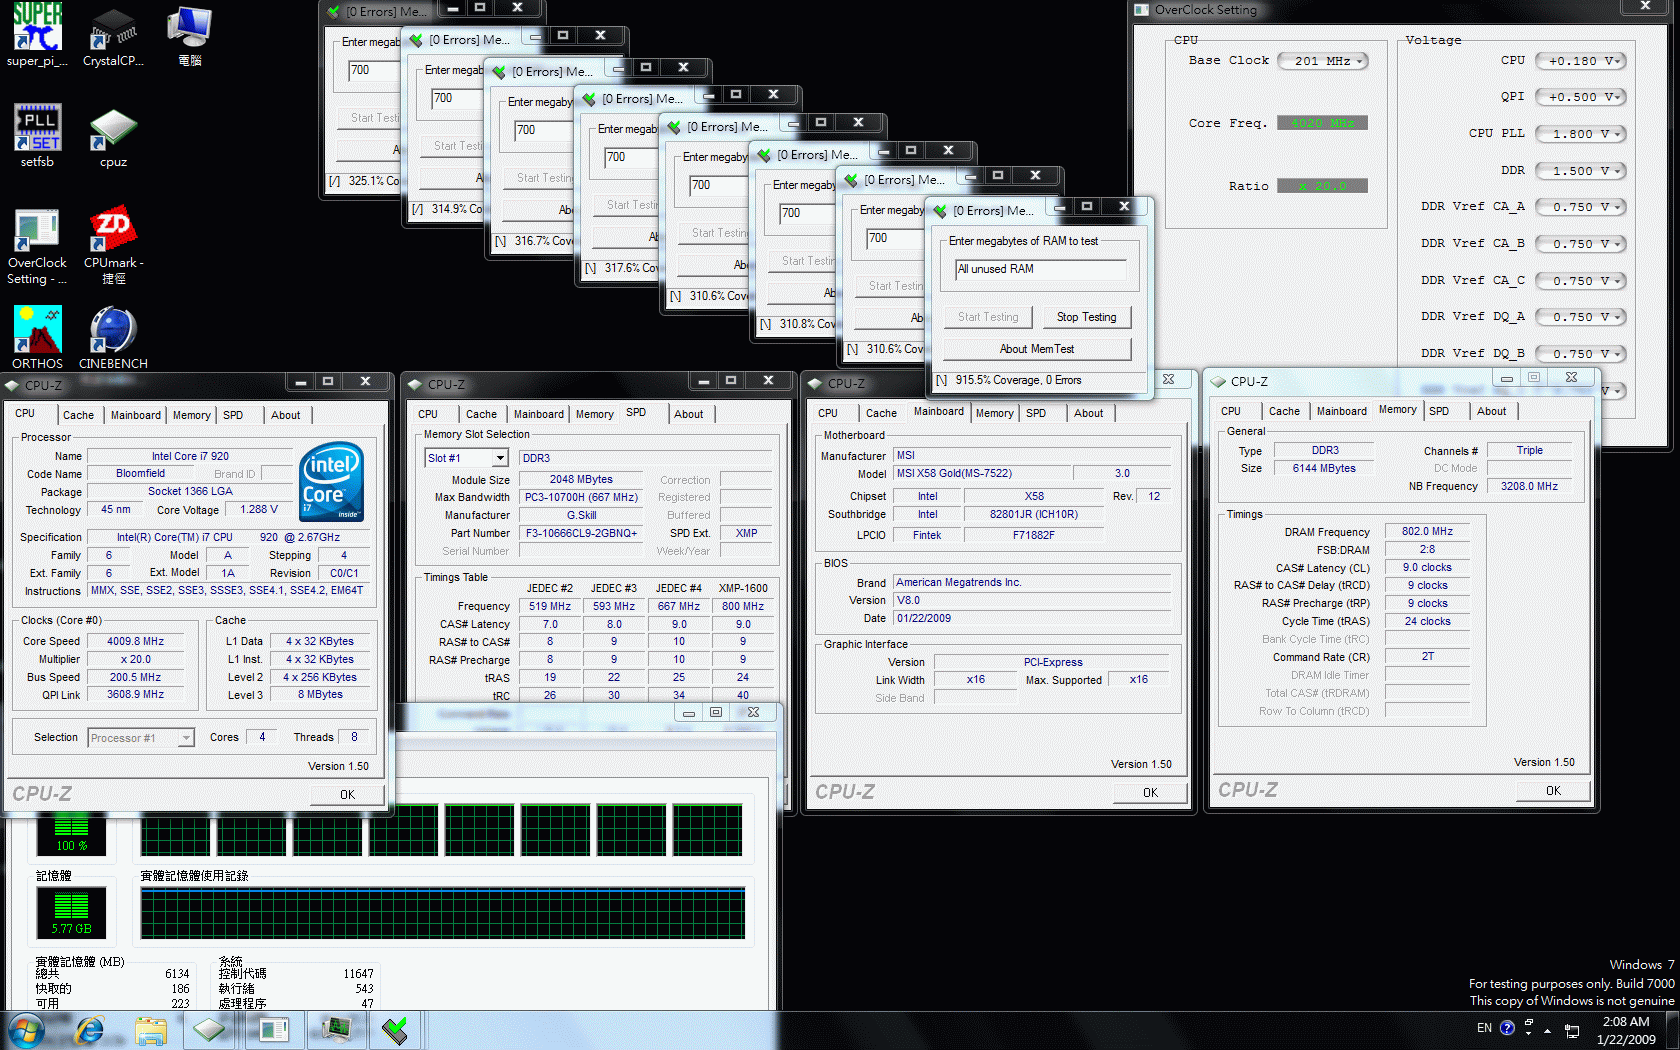Viewport: 1680px width, 1050px height.
Task: Switch to CPU tab in rightmost CPU-Z
Action: pos(1231,411)
